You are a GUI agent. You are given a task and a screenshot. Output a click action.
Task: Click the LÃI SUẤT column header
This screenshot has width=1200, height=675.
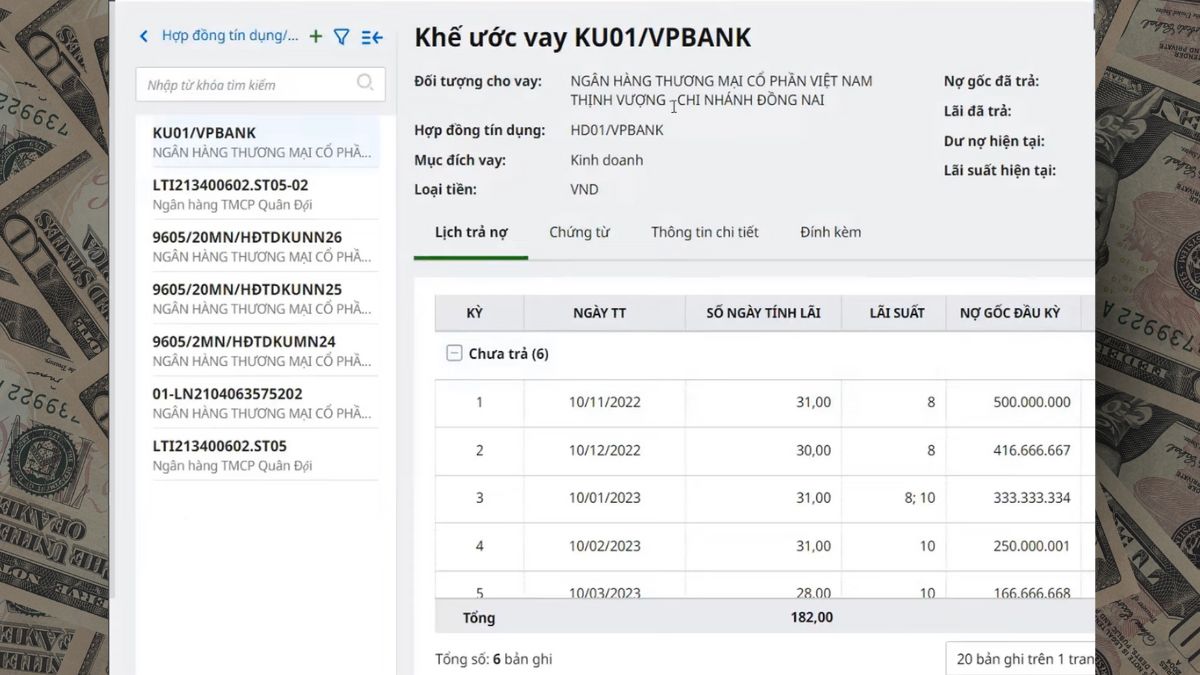(897, 313)
